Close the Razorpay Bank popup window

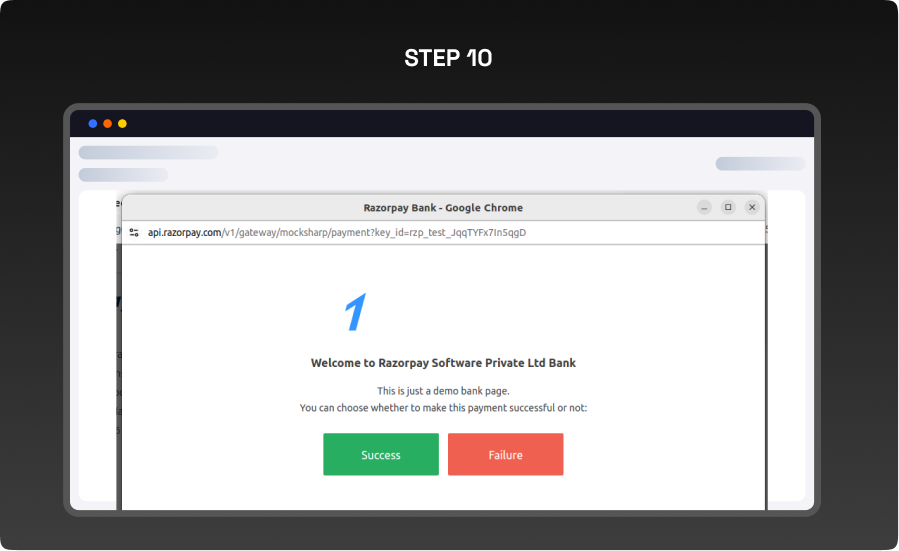(752, 207)
